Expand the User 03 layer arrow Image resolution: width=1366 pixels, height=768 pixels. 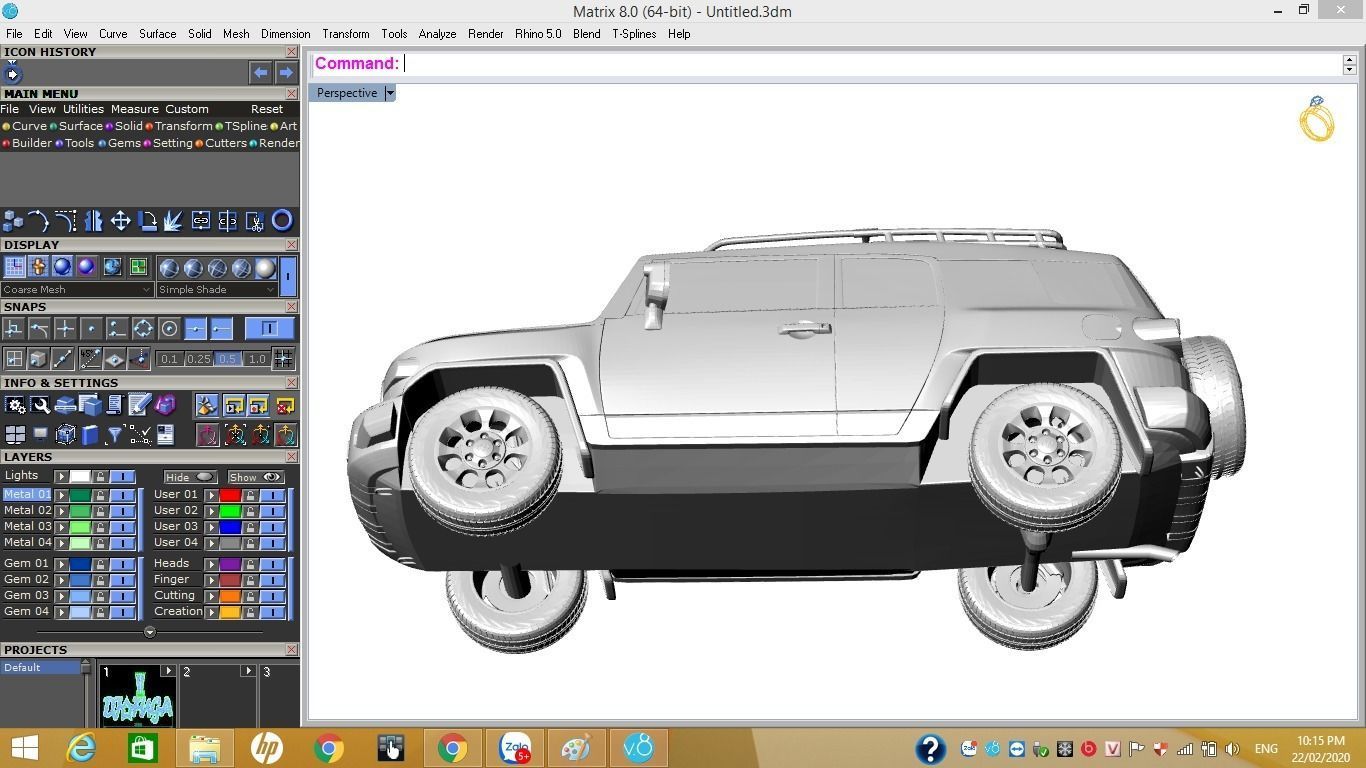(211, 527)
